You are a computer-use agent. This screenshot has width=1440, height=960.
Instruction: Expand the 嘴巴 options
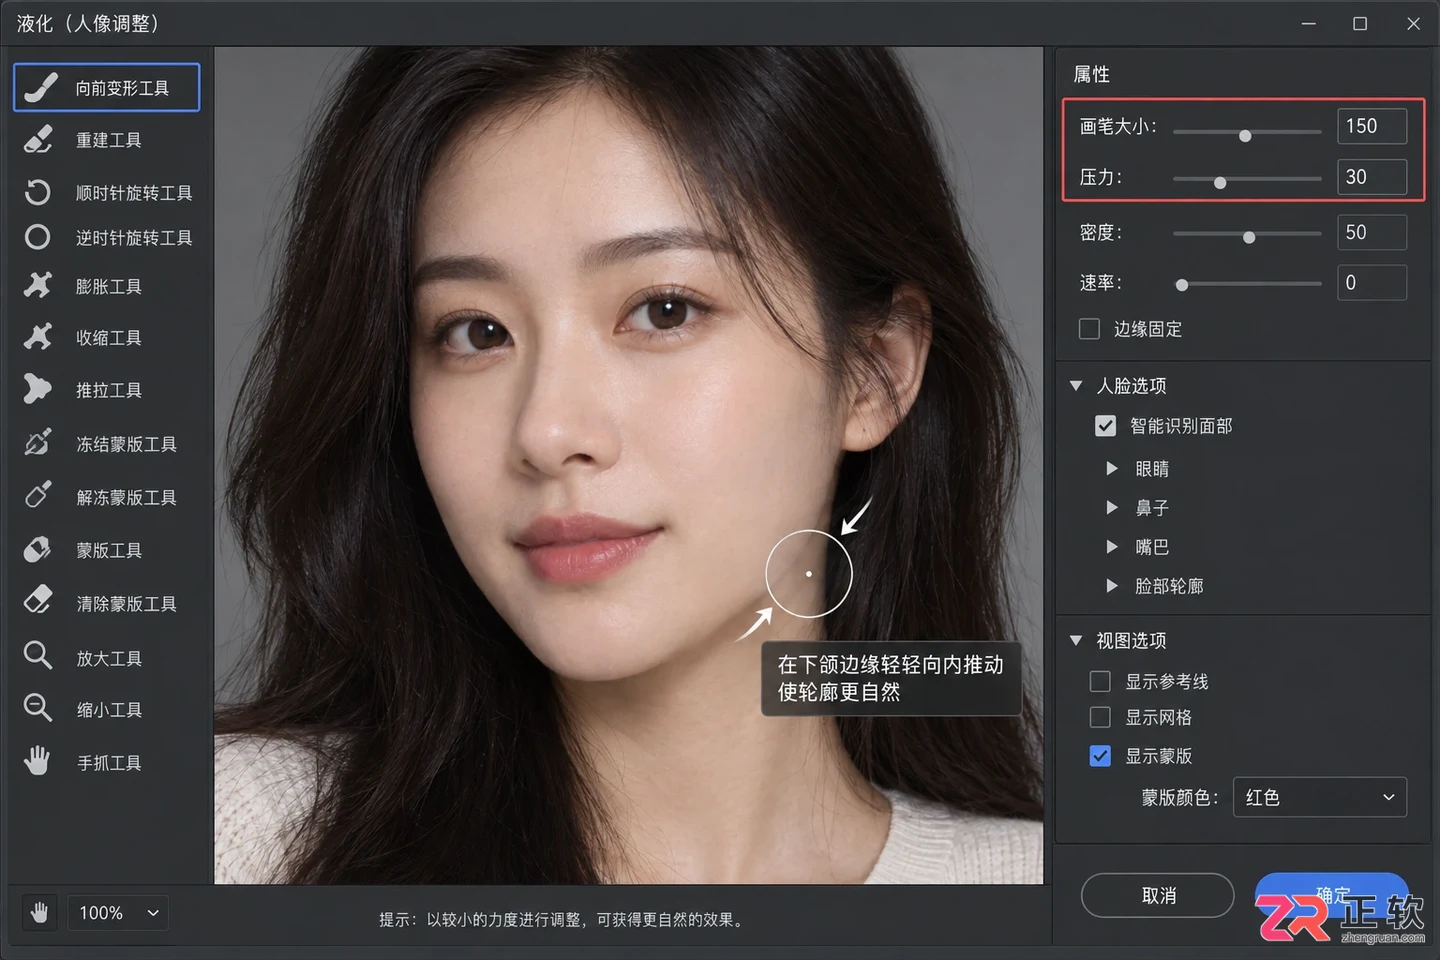click(1111, 546)
